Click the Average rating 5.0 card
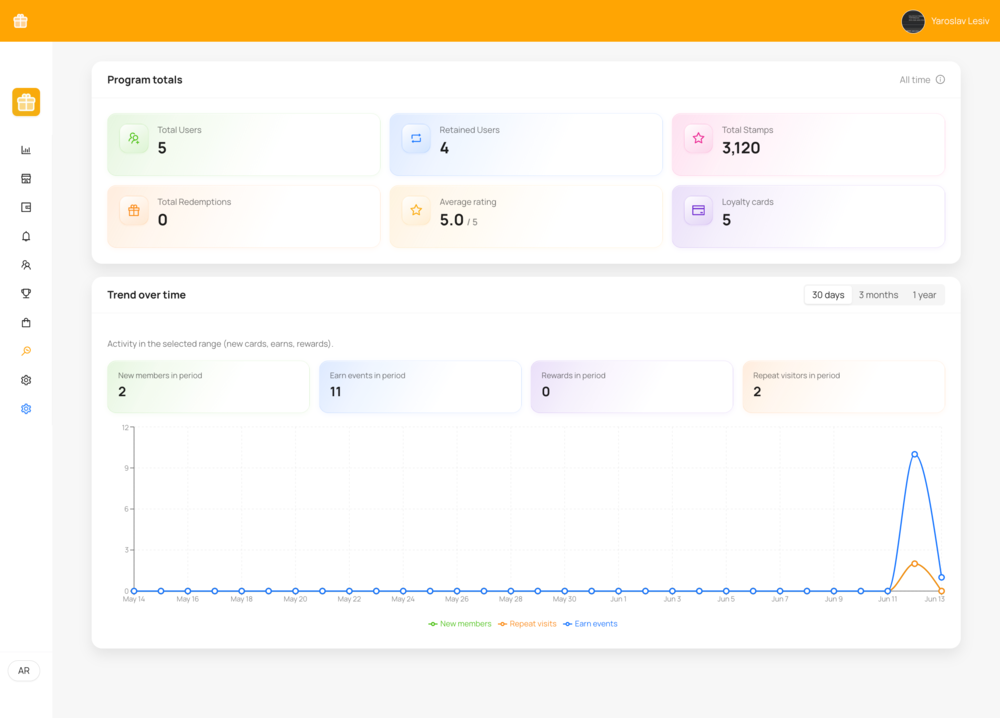The height and width of the screenshot is (718, 1000). pyautogui.click(x=526, y=217)
